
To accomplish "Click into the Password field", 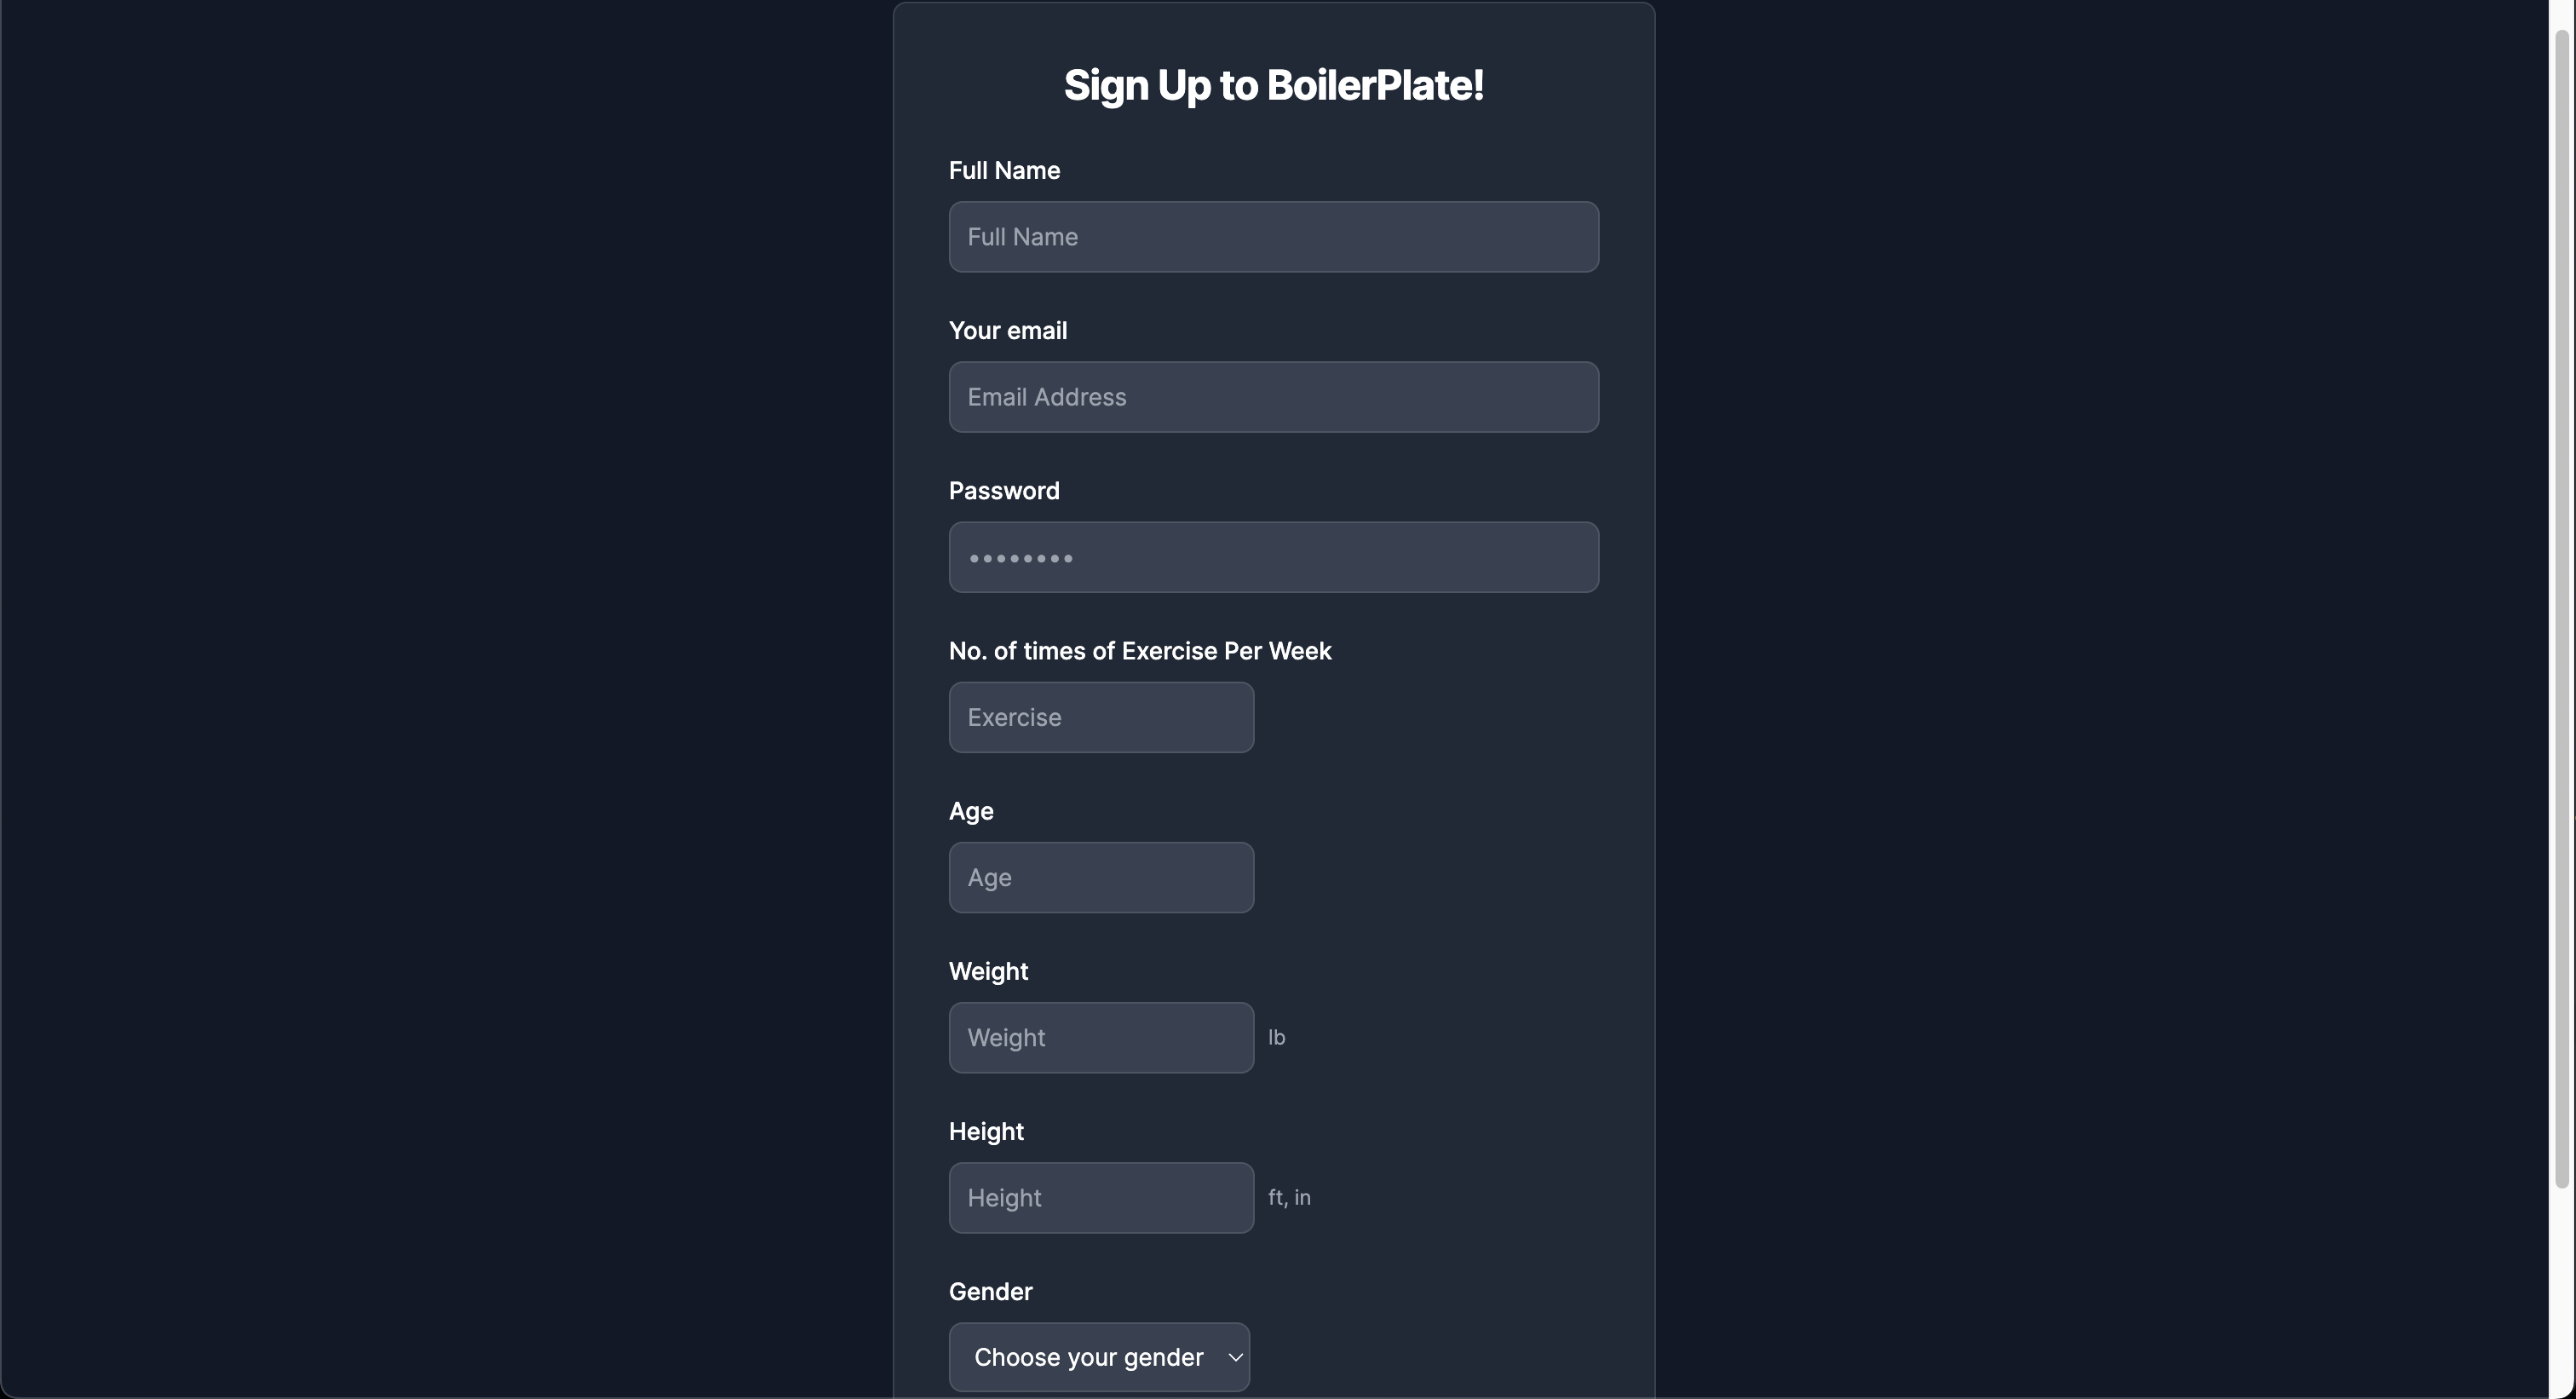I will tap(1273, 557).
